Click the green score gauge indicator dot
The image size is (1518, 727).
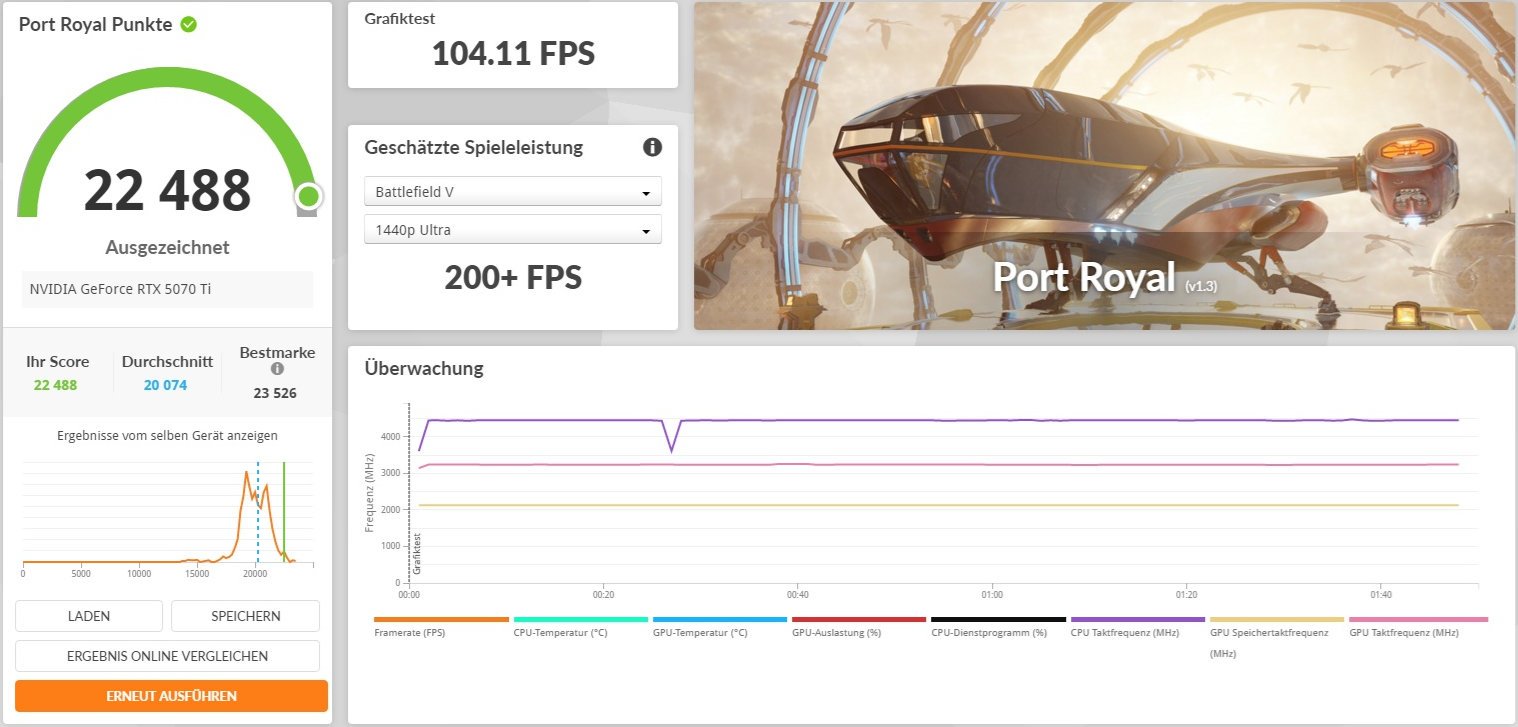coord(308,195)
